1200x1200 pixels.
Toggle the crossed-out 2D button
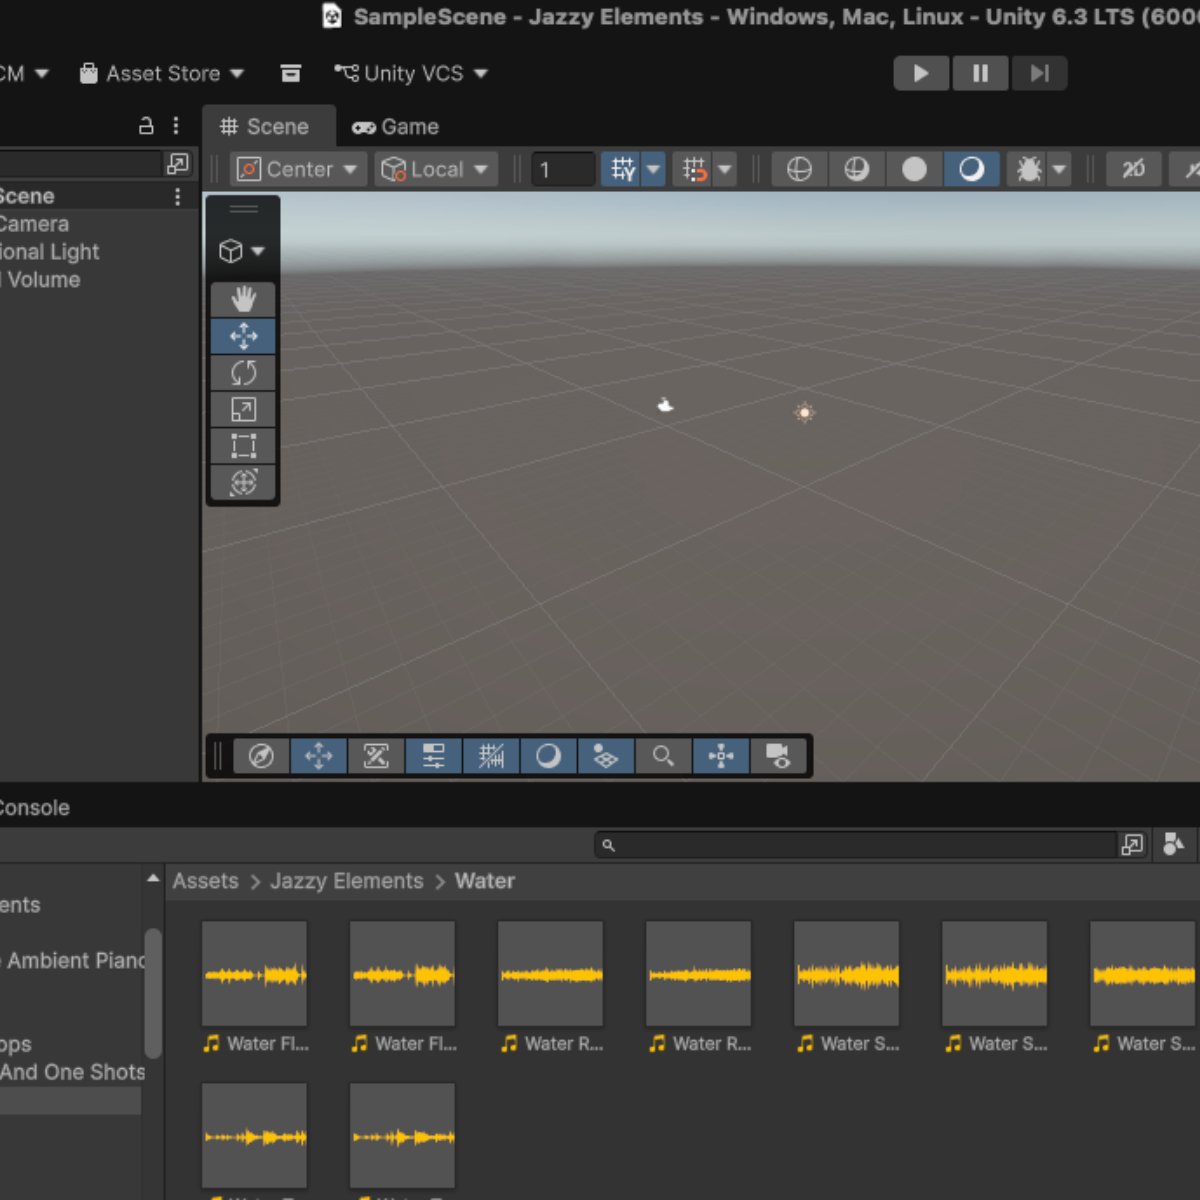click(1133, 169)
